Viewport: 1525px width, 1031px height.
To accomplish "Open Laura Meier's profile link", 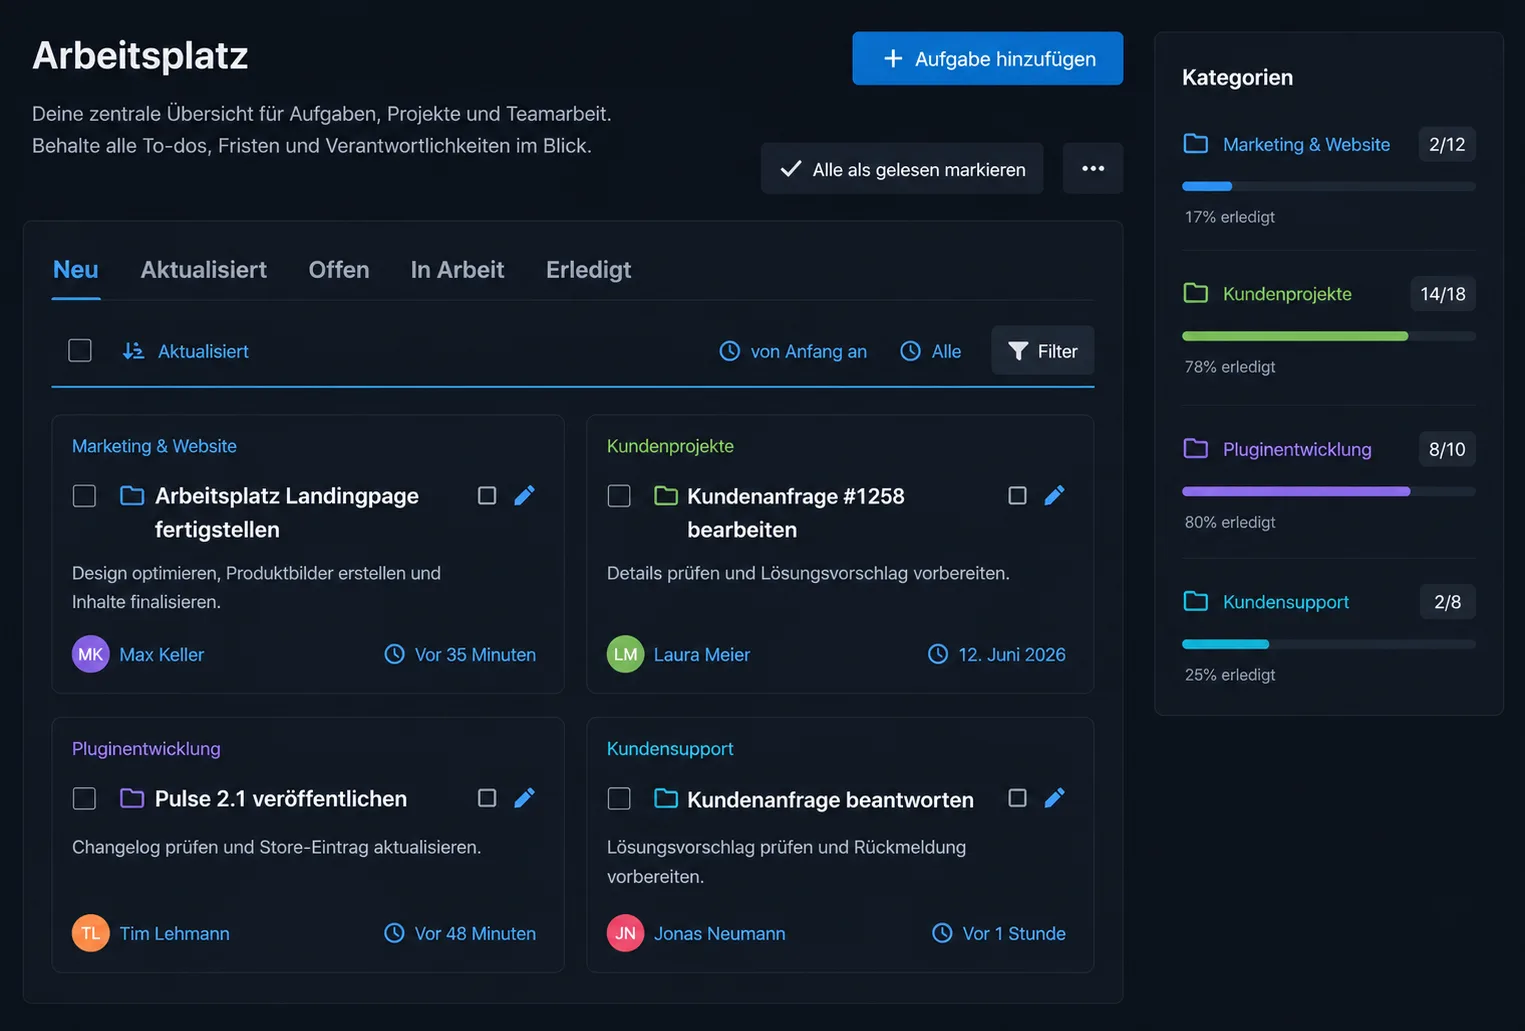I will coord(702,654).
